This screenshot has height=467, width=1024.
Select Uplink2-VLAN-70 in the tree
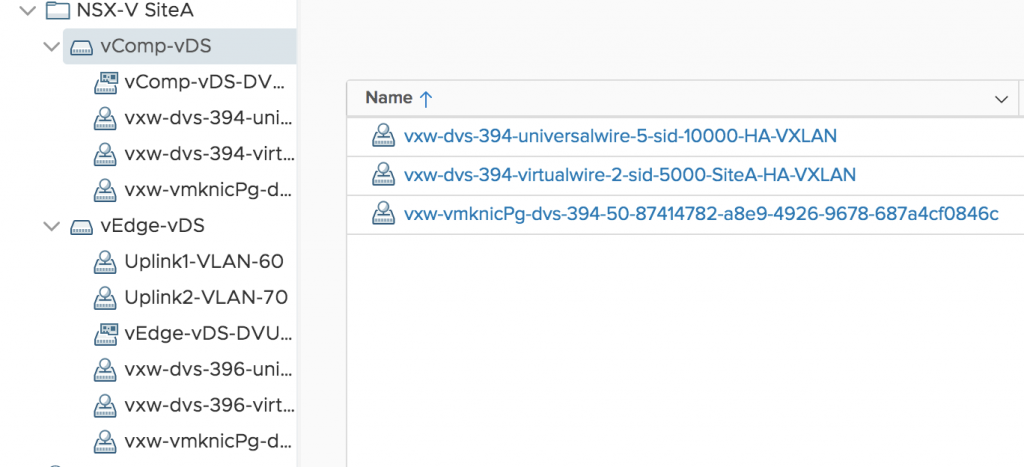pos(206,298)
